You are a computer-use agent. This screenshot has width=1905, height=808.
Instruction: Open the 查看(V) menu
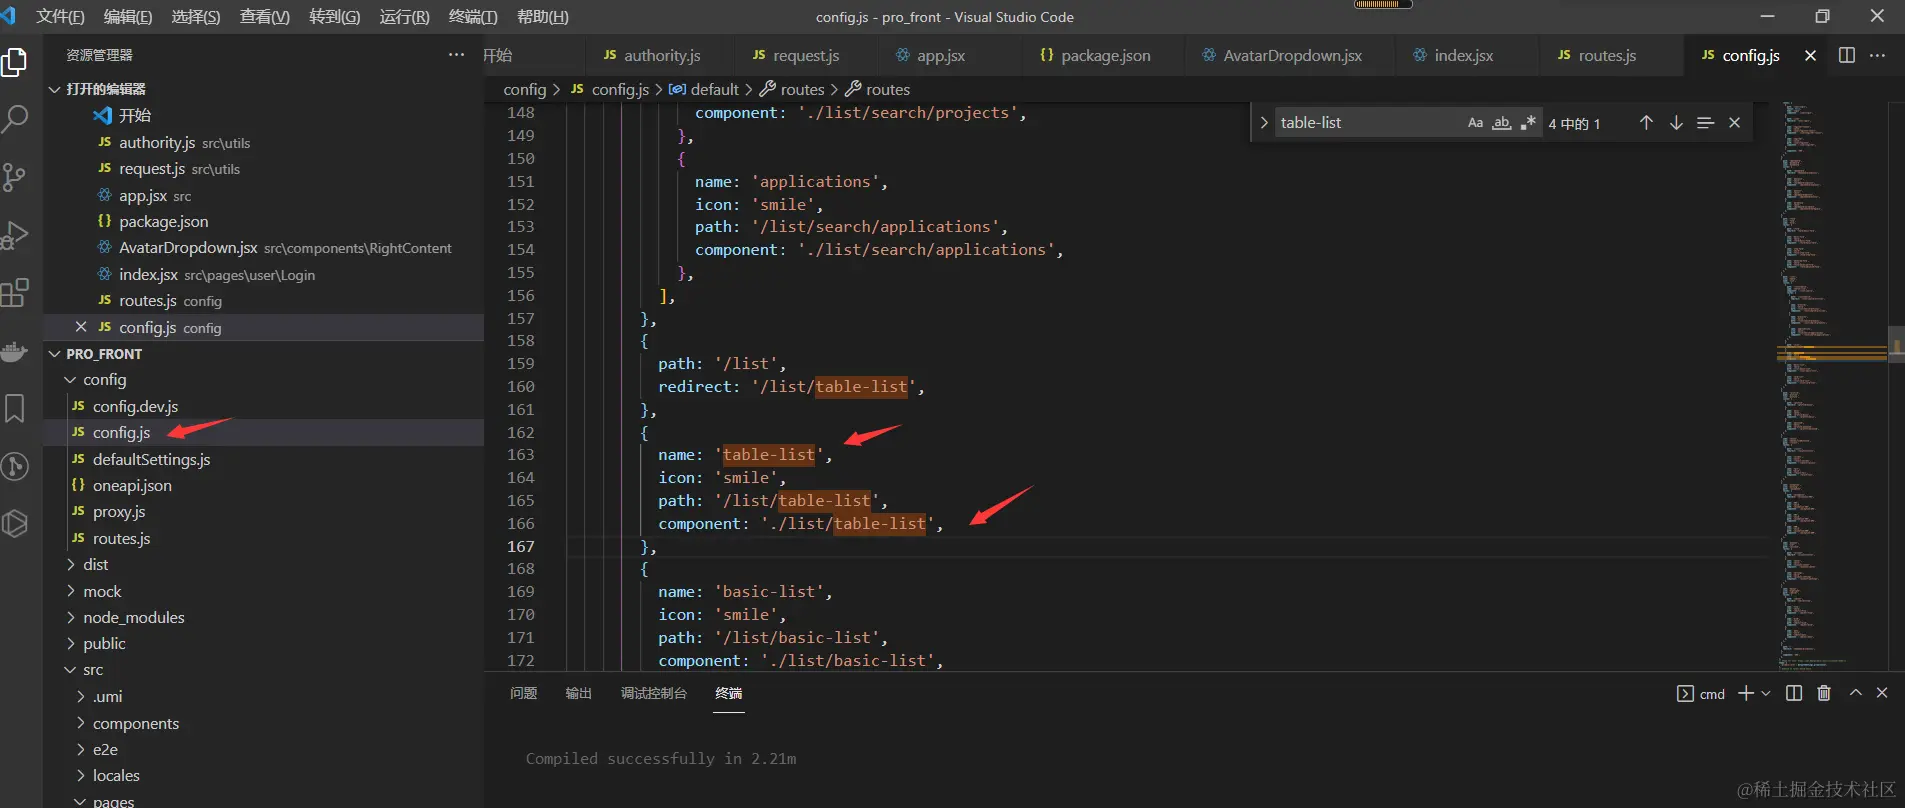pos(265,17)
